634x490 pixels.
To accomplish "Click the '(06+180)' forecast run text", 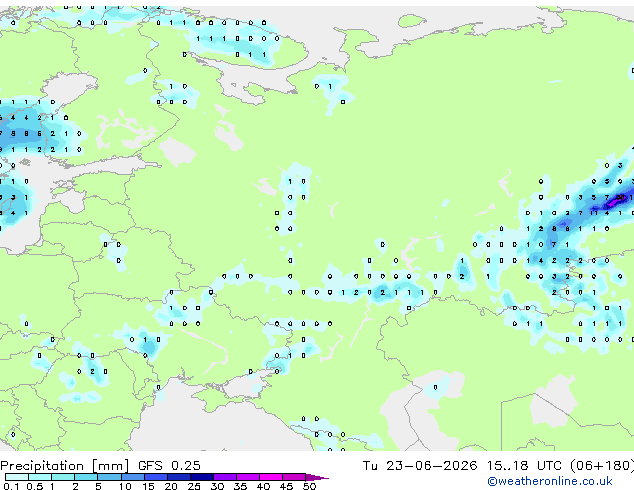I will [602, 466].
